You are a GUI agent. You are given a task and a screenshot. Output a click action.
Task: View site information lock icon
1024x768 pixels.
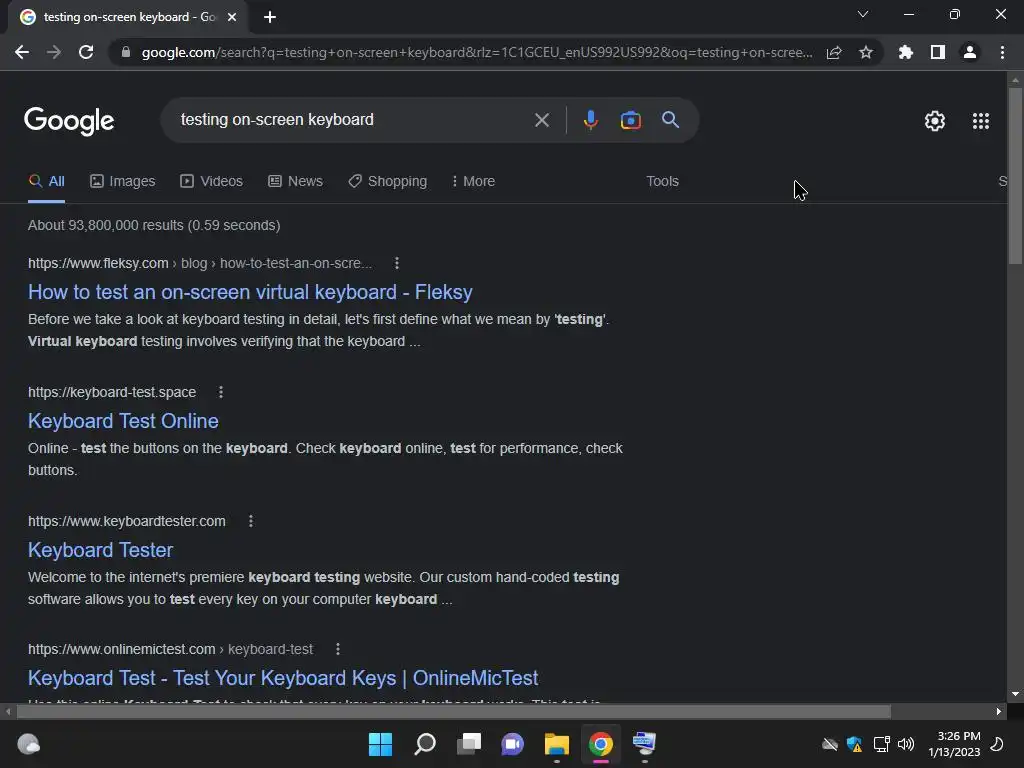click(126, 52)
